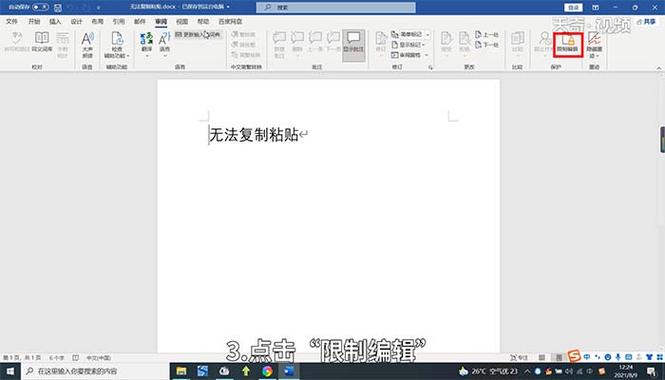The height and width of the screenshot is (380, 665).
Task: Click the Save icon in title bar
Action: 58,8
